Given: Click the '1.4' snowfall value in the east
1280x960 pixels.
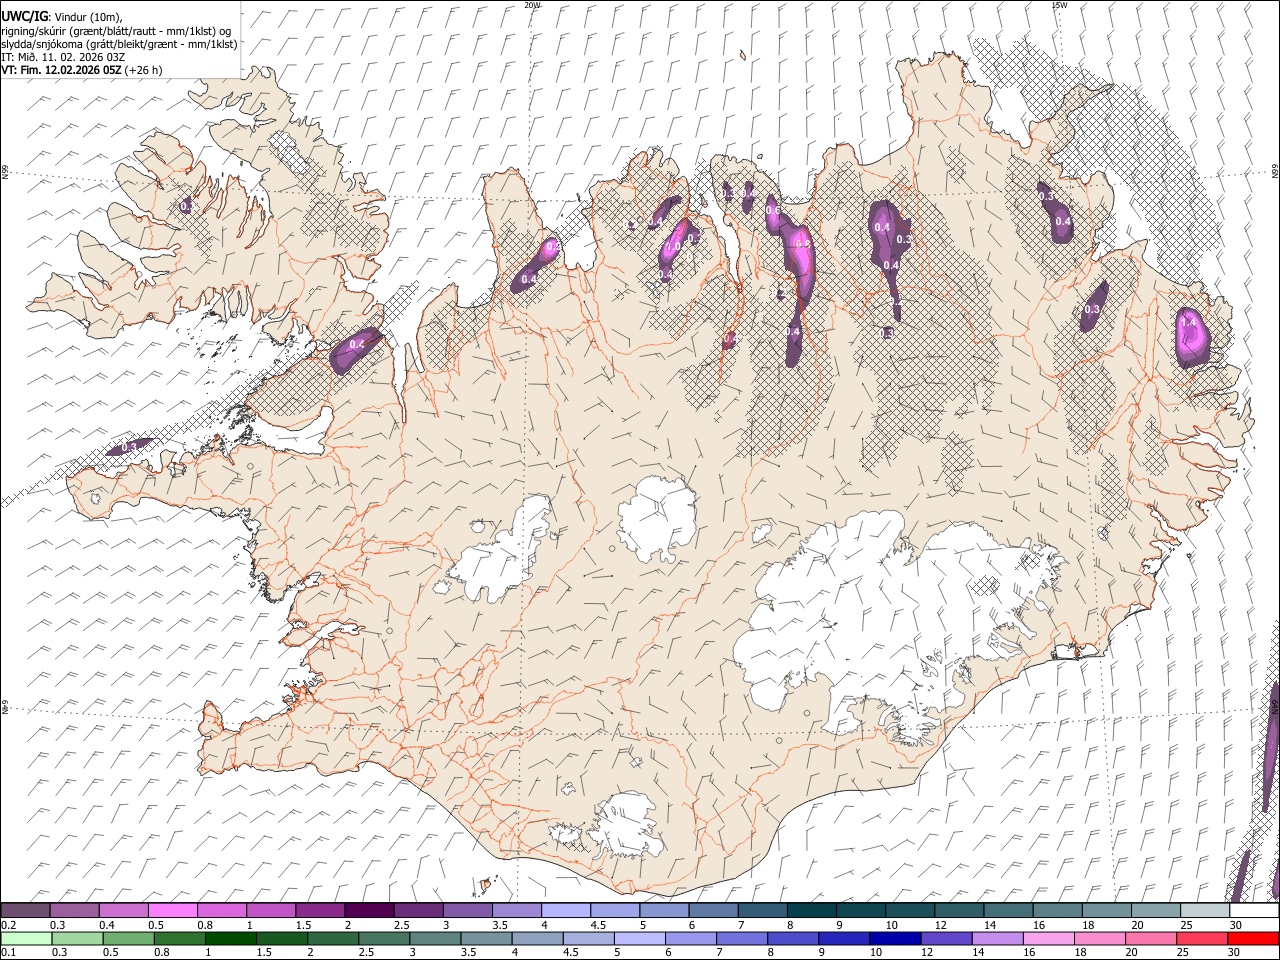Looking at the screenshot, I should coord(1189,323).
